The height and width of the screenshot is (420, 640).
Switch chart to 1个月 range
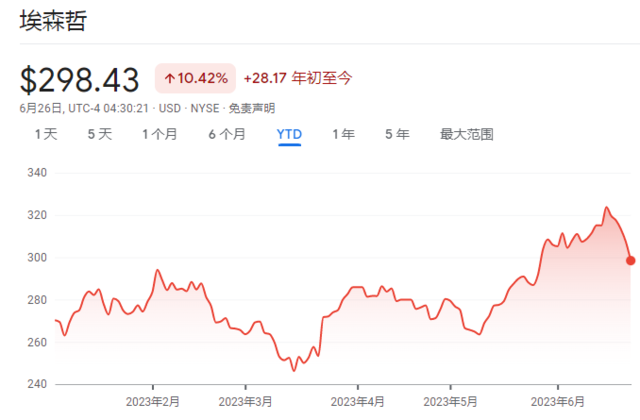point(160,134)
